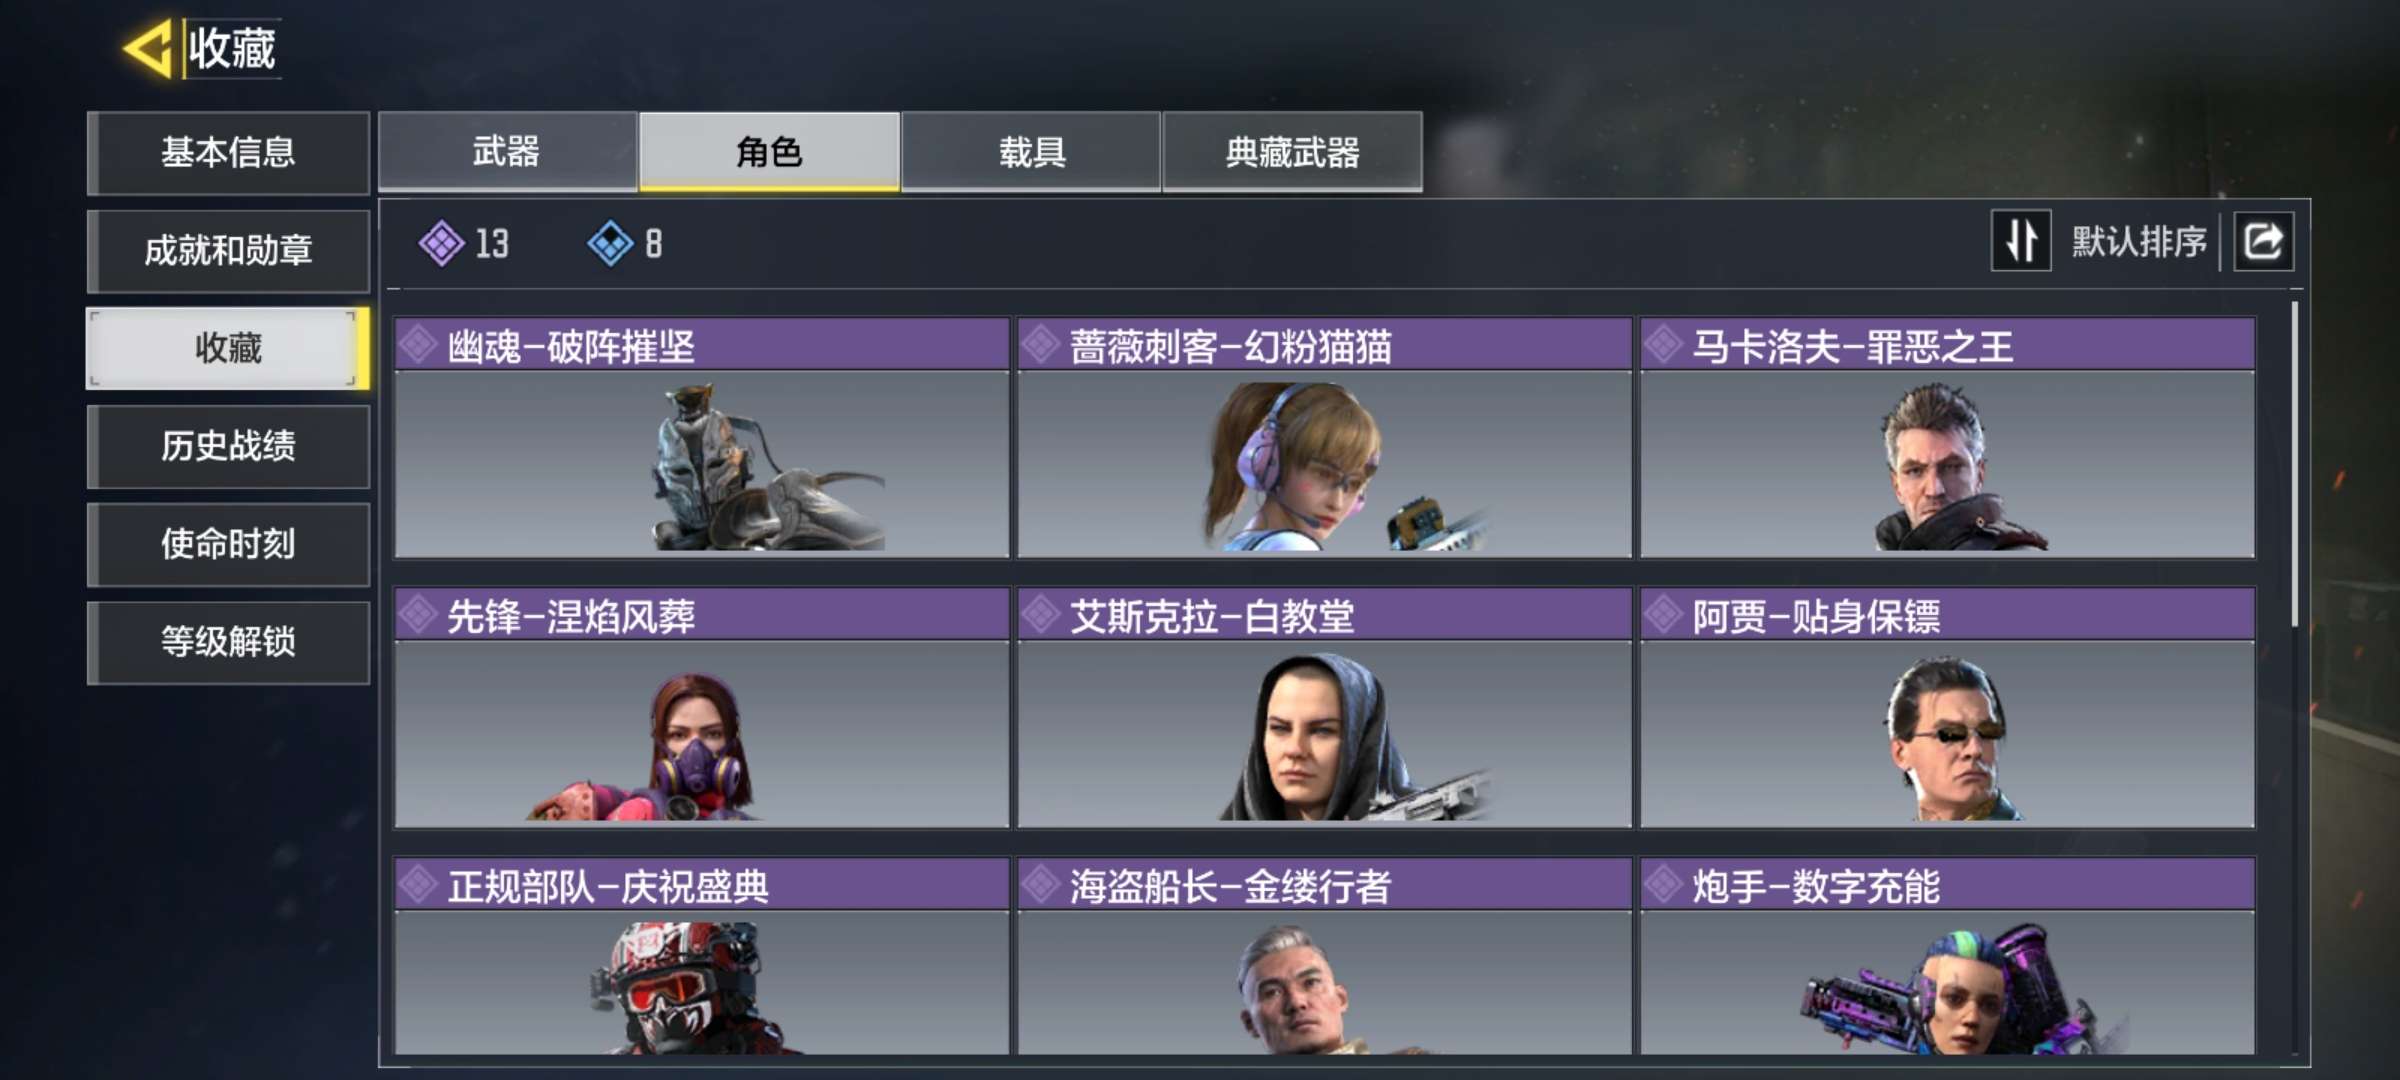This screenshot has height=1080, width=2400.
Task: Click the sort order arrows icon
Action: pyautogui.click(x=2021, y=241)
